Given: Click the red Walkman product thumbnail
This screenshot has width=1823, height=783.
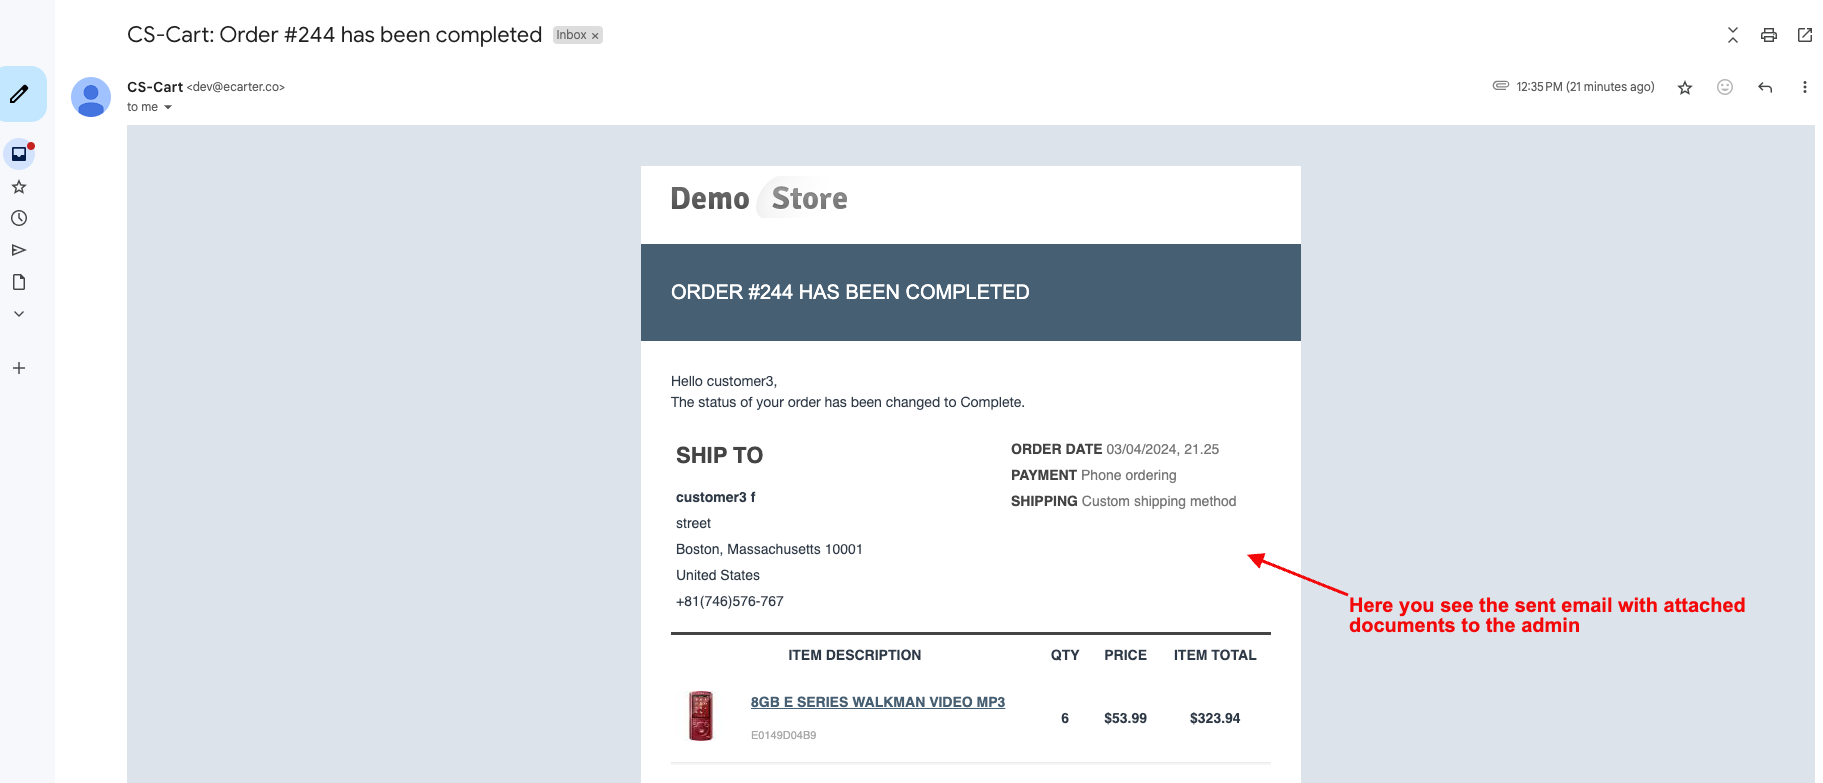Looking at the screenshot, I should click(x=701, y=716).
